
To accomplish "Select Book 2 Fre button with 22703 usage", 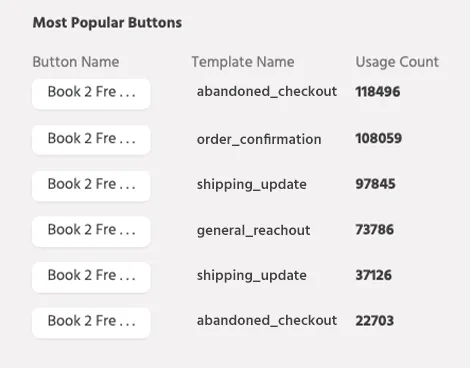I will tap(91, 323).
